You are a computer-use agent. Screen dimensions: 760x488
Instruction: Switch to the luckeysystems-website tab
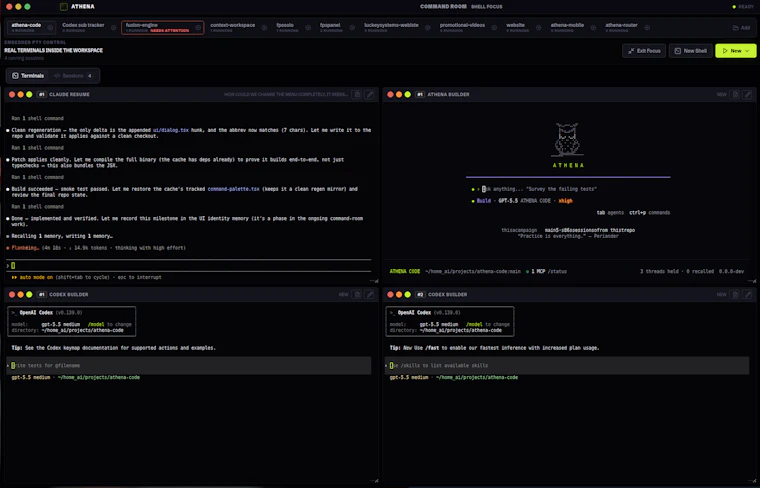tap(391, 28)
